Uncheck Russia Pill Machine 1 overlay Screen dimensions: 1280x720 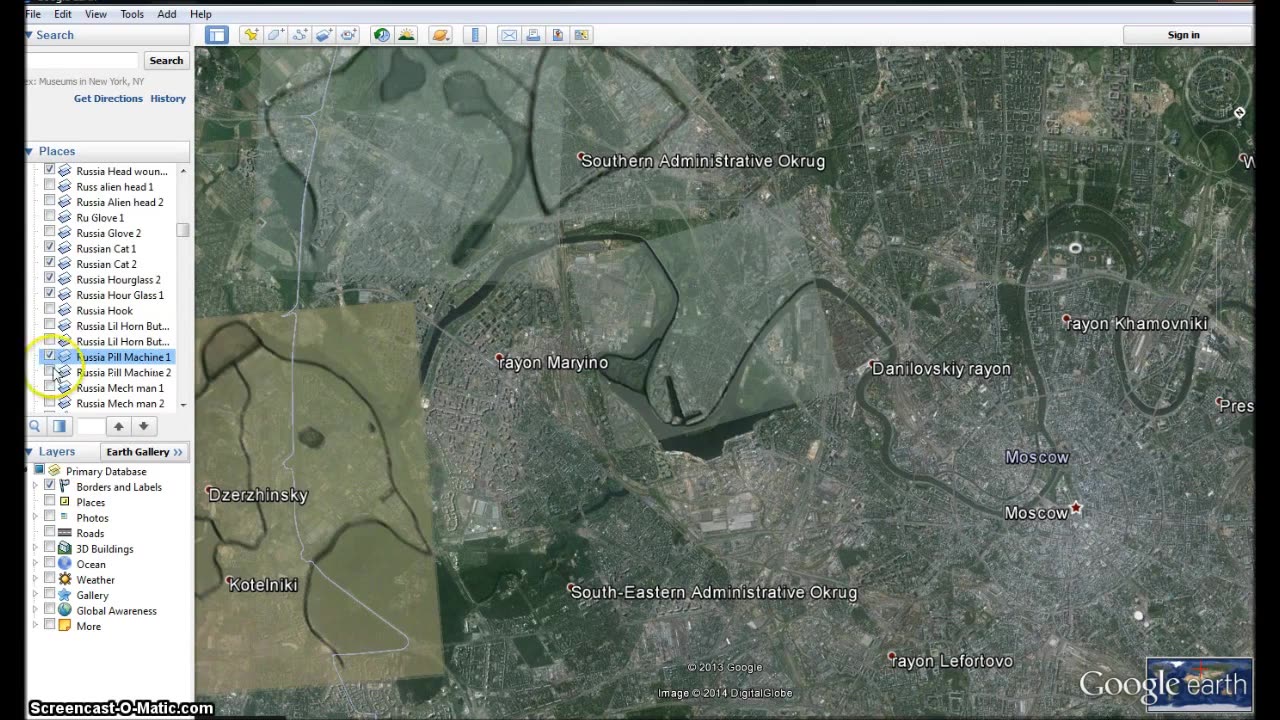click(49, 356)
